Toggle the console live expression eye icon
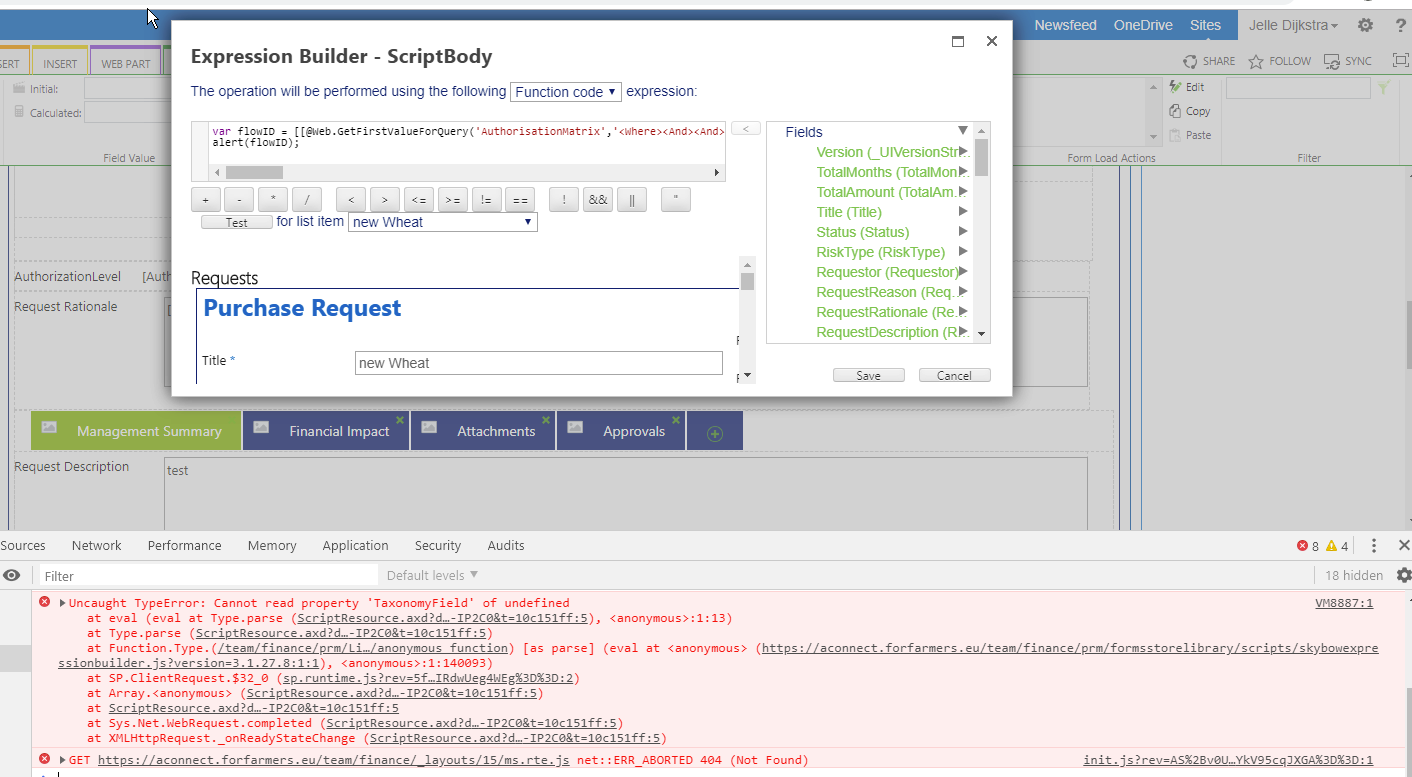Screen dimensions: 1412x777 [x=12, y=575]
